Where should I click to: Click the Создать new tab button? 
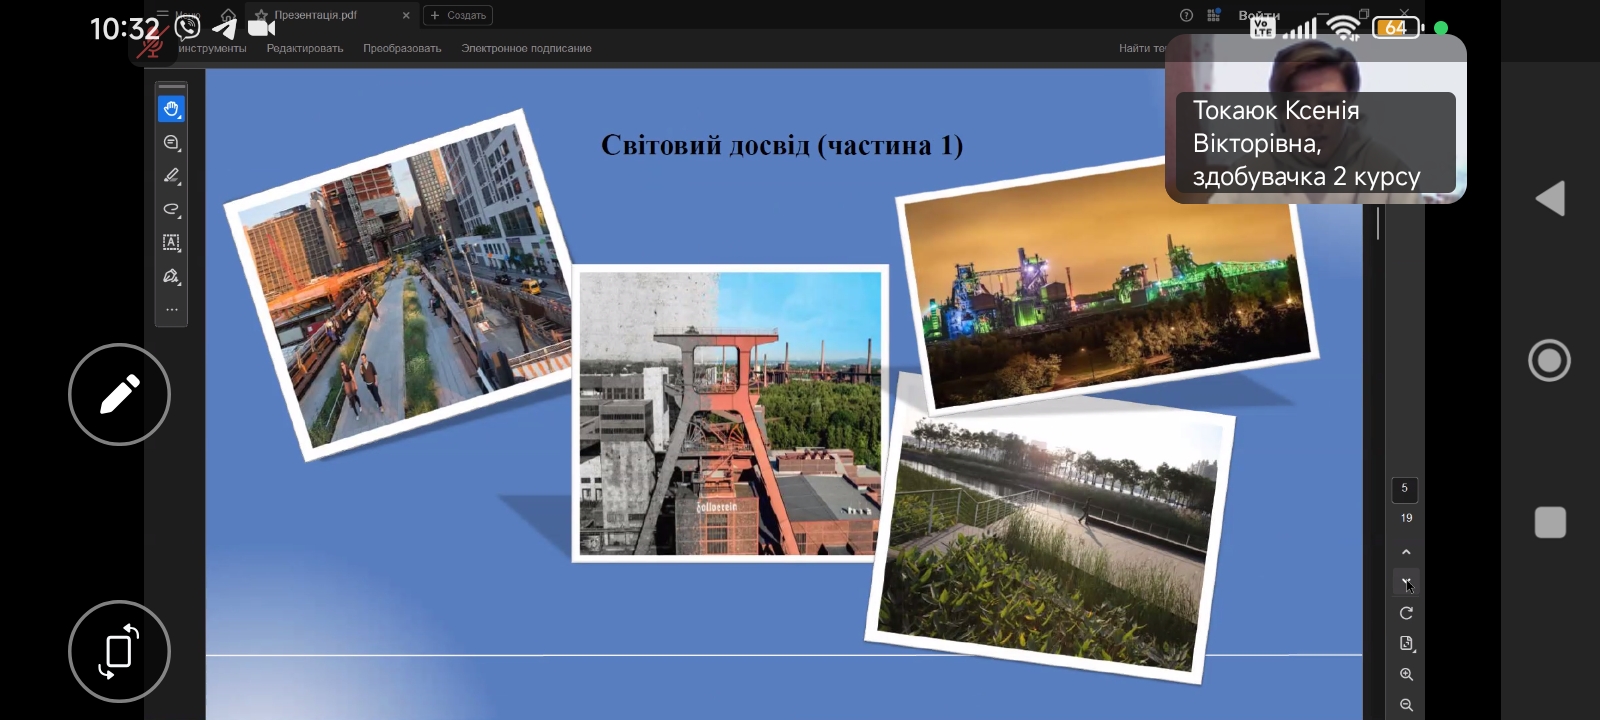click(x=458, y=15)
